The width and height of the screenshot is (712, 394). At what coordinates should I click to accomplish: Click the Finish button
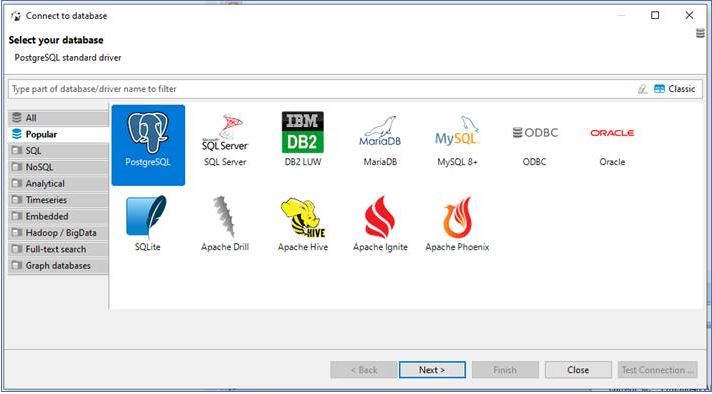coord(505,370)
